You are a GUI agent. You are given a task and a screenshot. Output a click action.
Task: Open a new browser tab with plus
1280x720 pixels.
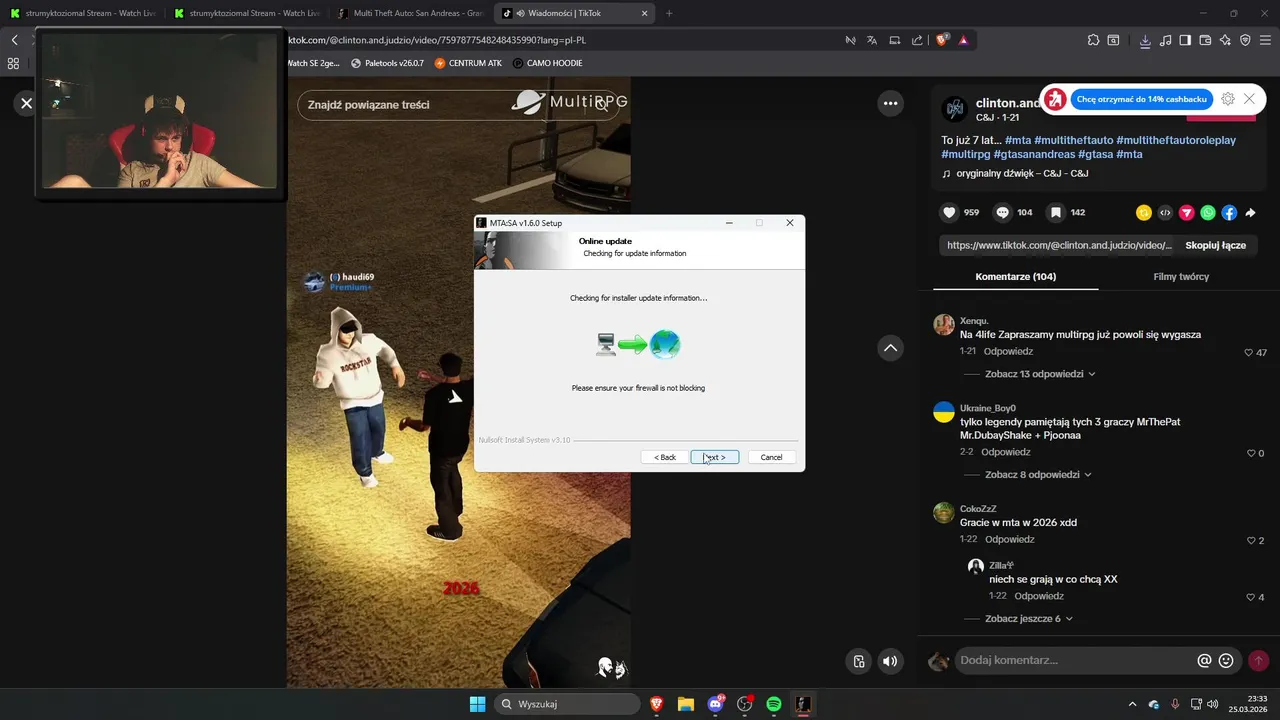point(669,14)
